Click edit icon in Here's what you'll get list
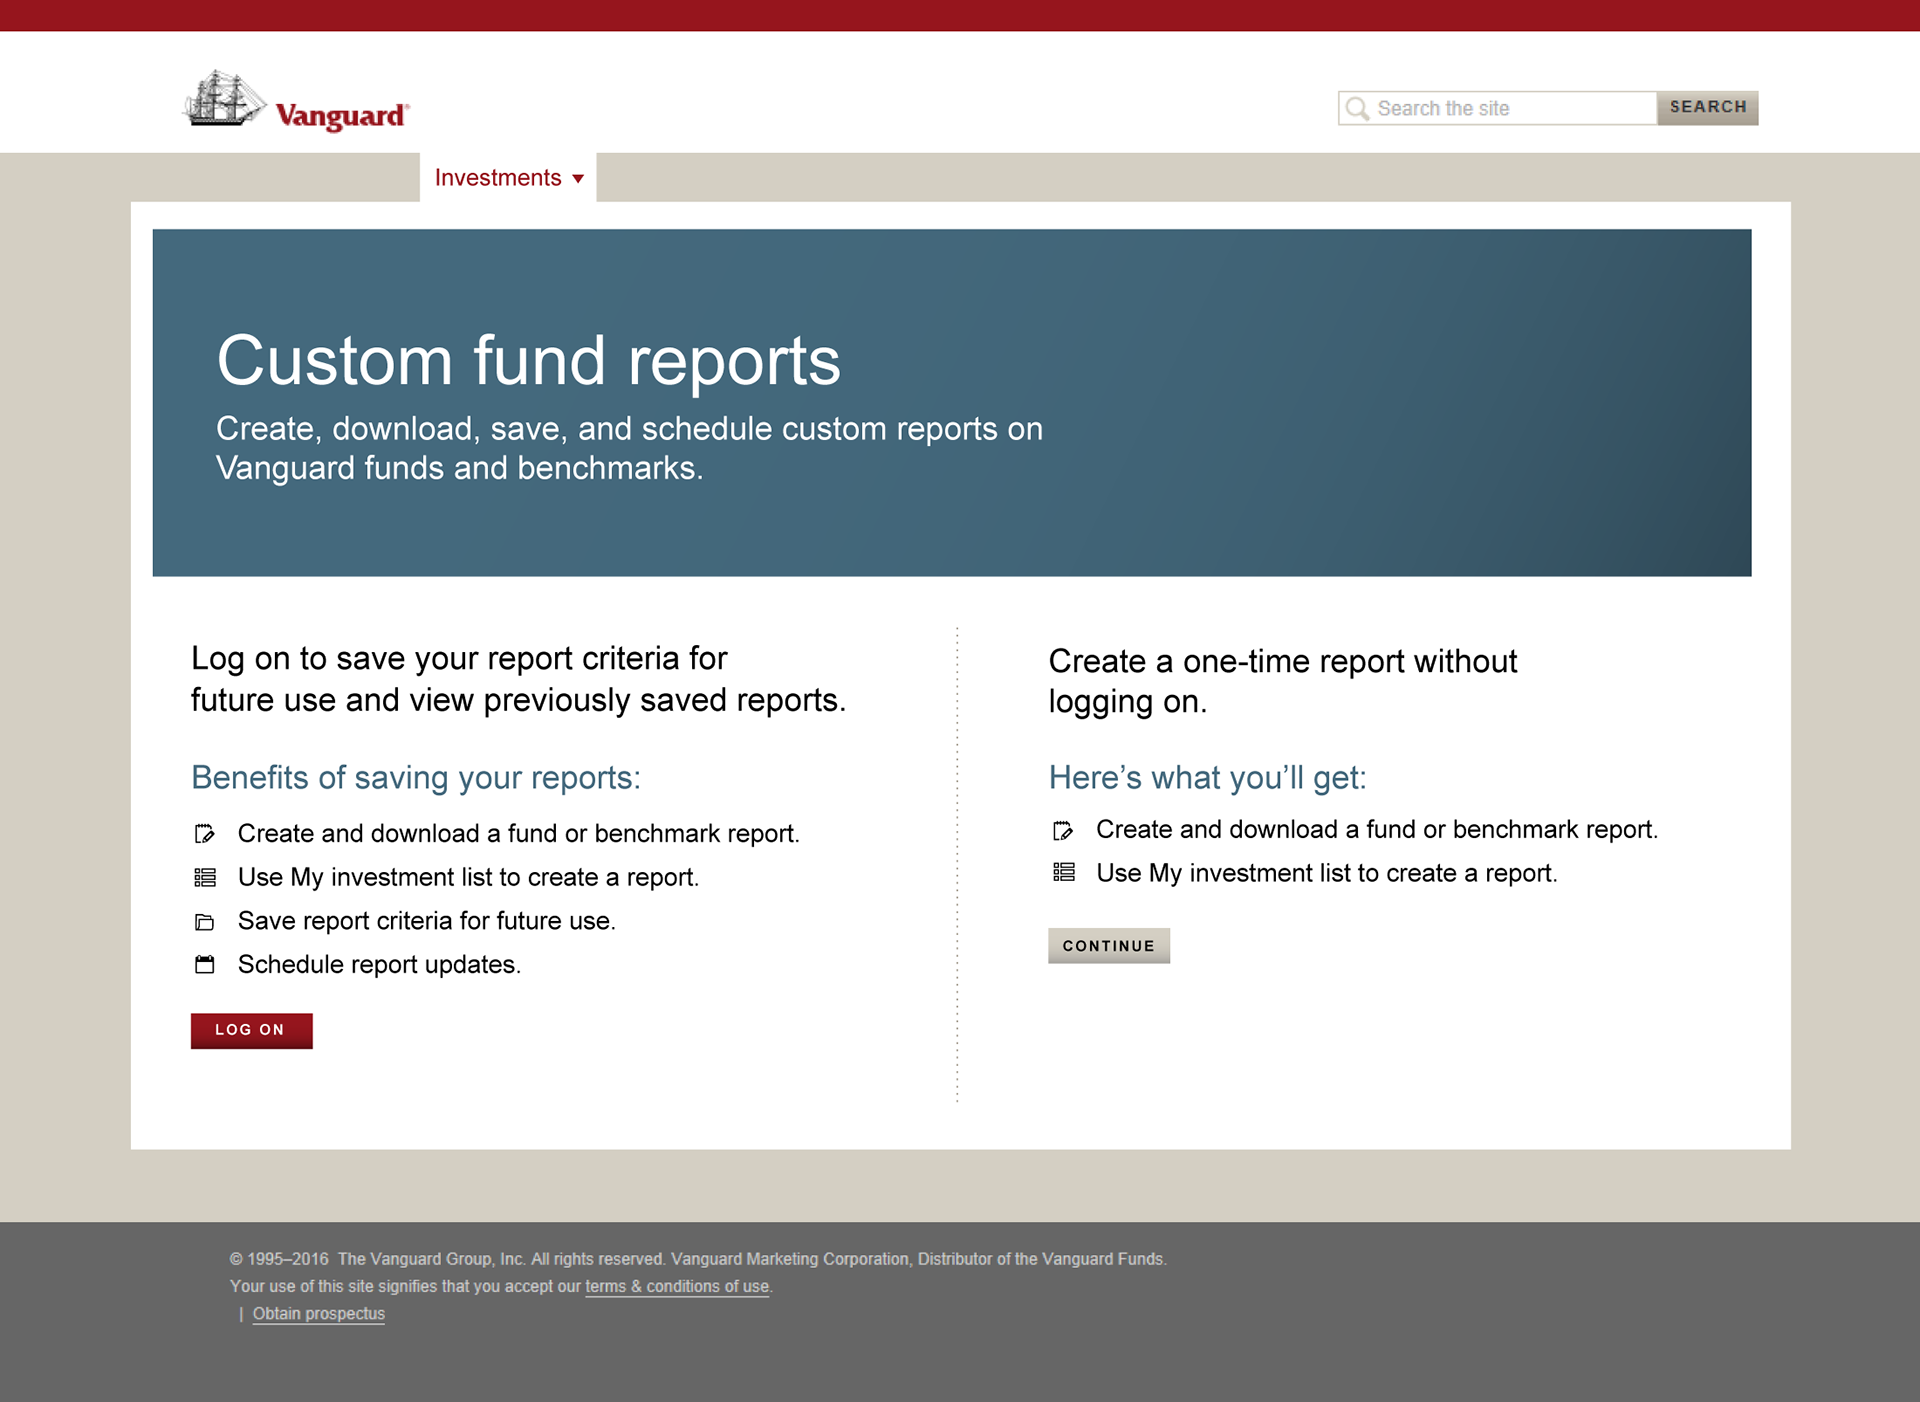 1063,830
